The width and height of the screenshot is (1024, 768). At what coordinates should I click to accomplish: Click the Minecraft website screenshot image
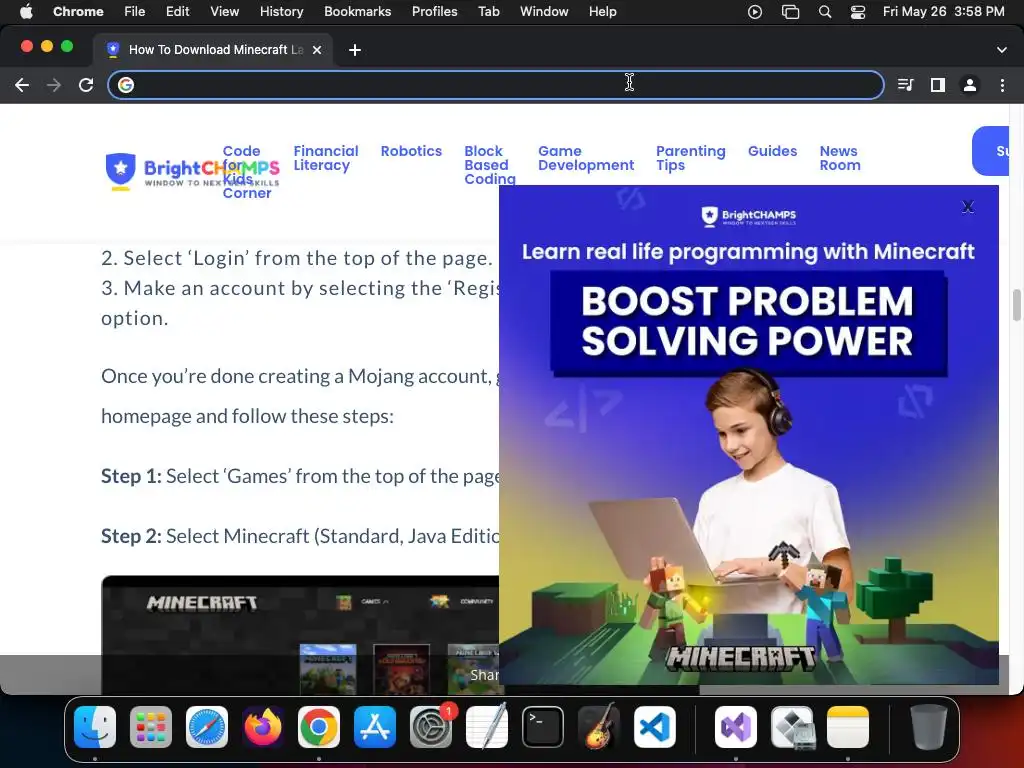click(300, 635)
